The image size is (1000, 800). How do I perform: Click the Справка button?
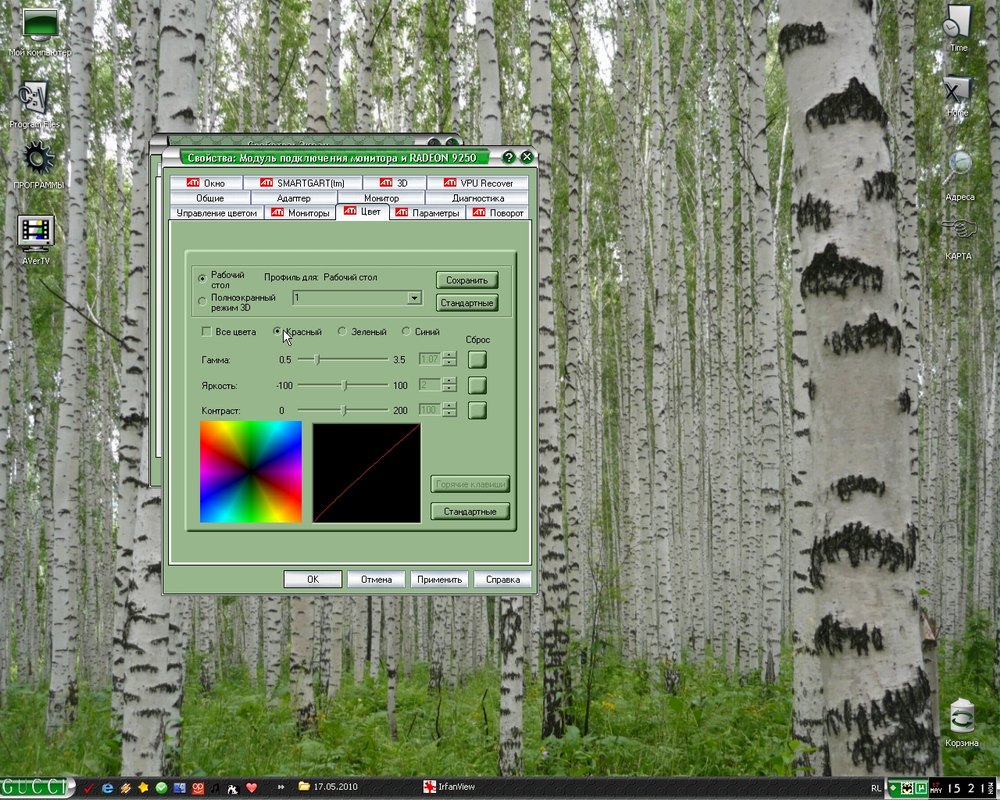point(503,579)
